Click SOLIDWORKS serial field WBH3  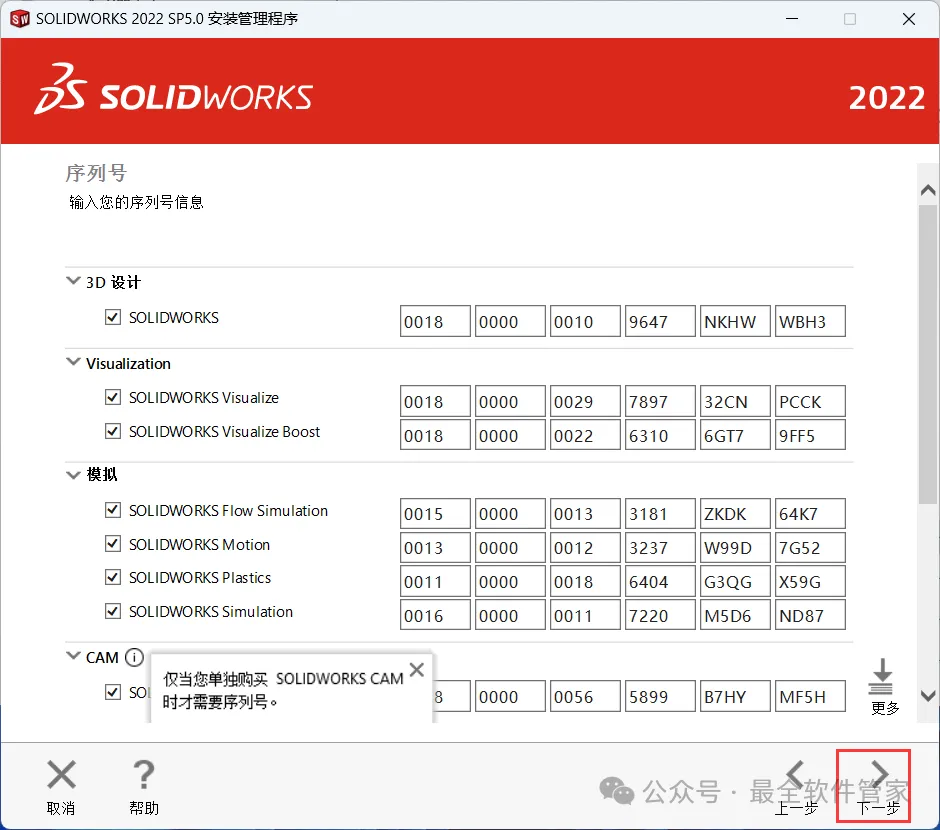[810, 321]
